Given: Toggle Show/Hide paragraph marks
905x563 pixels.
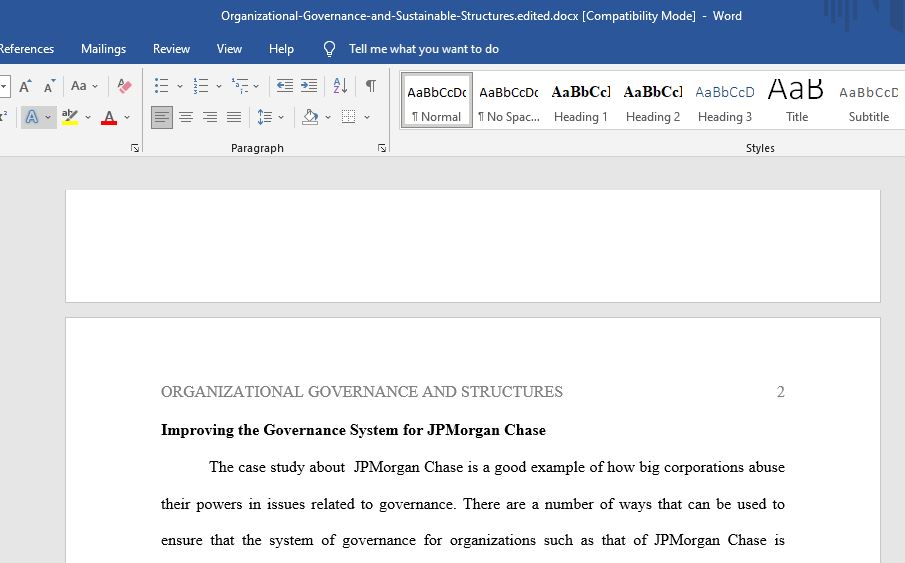Looking at the screenshot, I should [371, 86].
